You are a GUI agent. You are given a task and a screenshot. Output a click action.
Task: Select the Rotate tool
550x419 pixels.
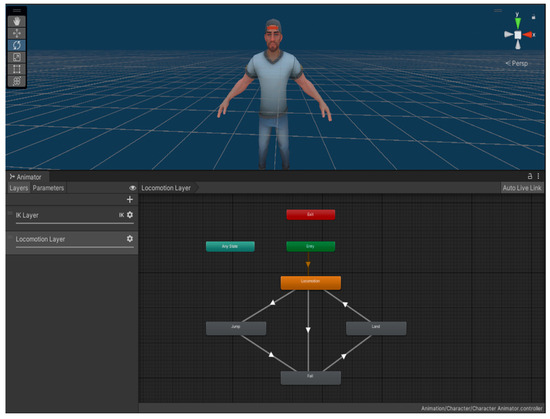[x=17, y=45]
